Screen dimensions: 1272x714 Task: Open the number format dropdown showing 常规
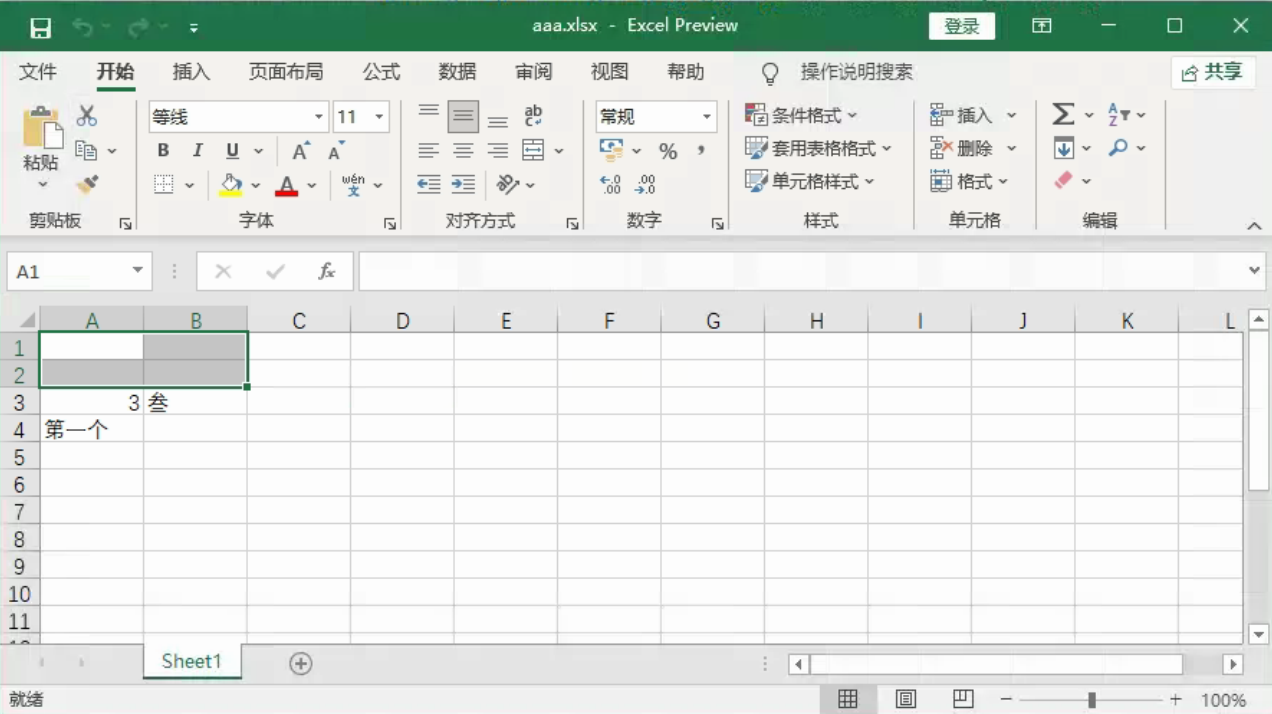[x=706, y=117]
